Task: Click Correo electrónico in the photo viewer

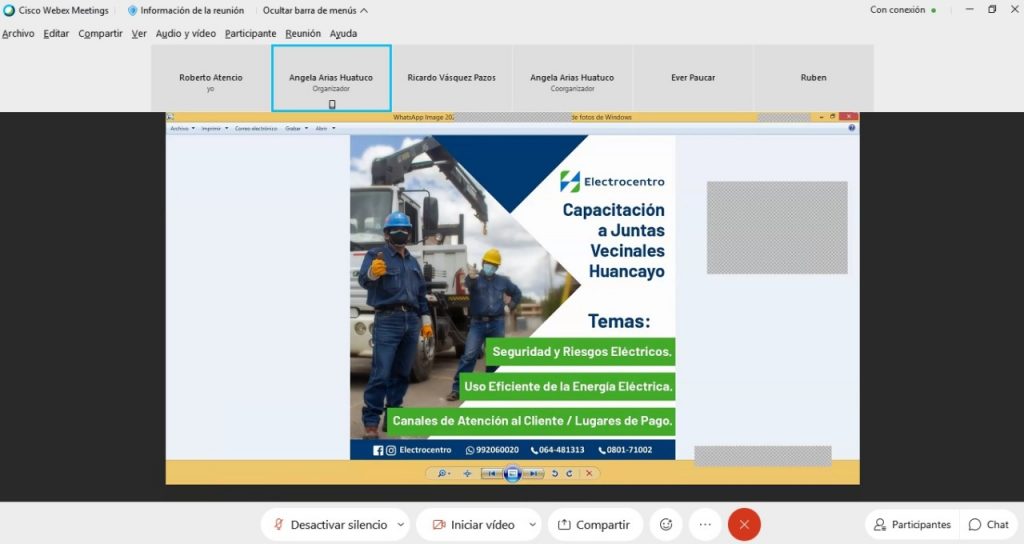Action: pyautogui.click(x=256, y=129)
